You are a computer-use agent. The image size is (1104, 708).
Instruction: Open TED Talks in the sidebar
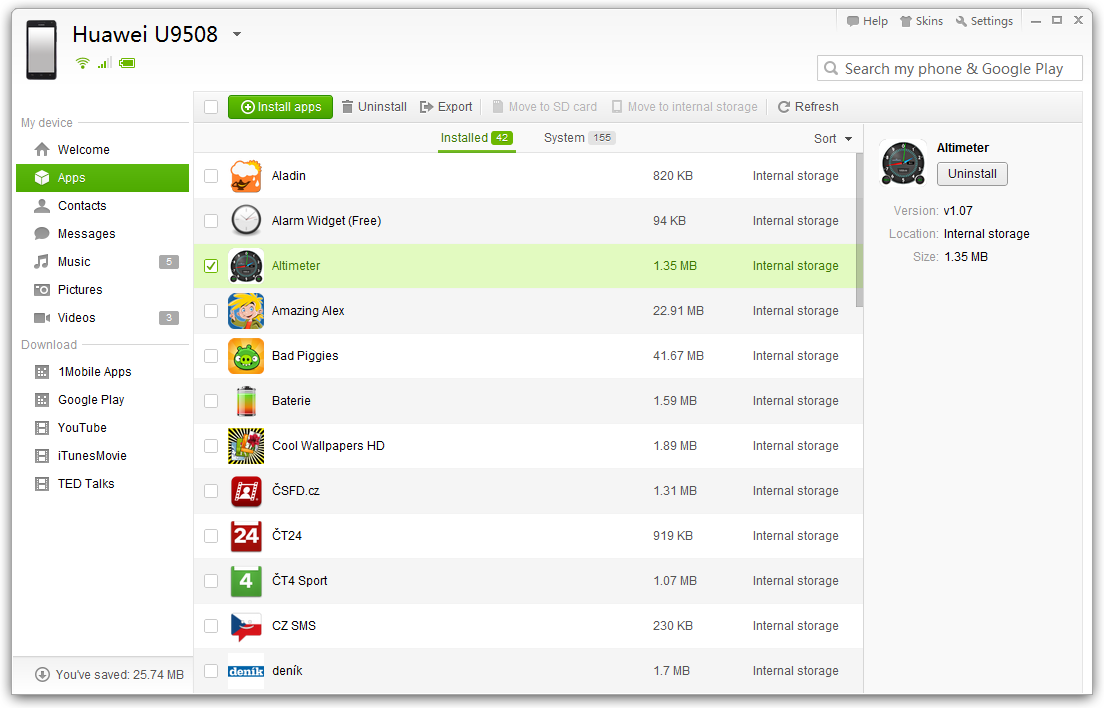tap(103, 484)
